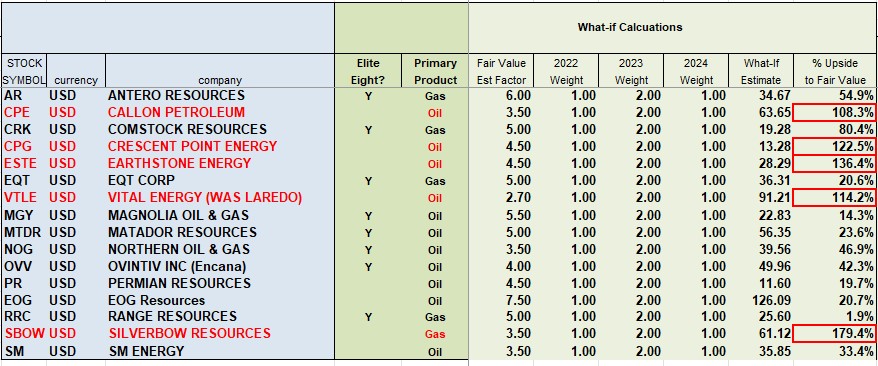This screenshot has height=366, width=878.
Task: Select the % Upside to Fair Value header
Action: pyautogui.click(x=835, y=71)
